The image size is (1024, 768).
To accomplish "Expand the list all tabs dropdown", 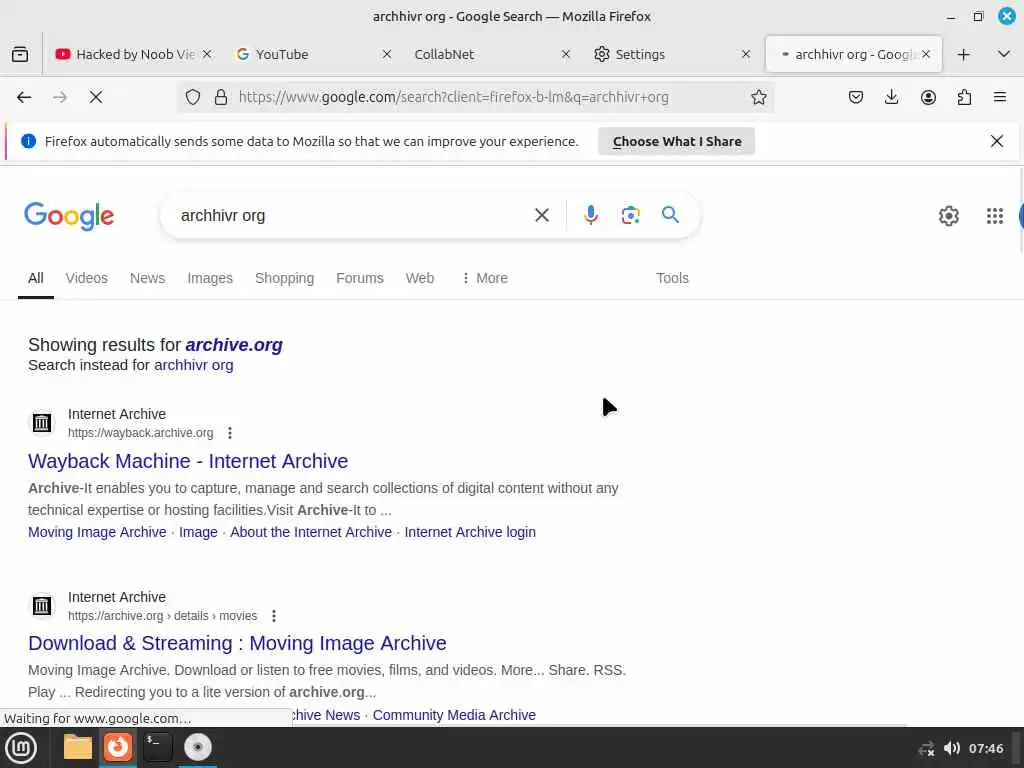I will click(x=1004, y=54).
